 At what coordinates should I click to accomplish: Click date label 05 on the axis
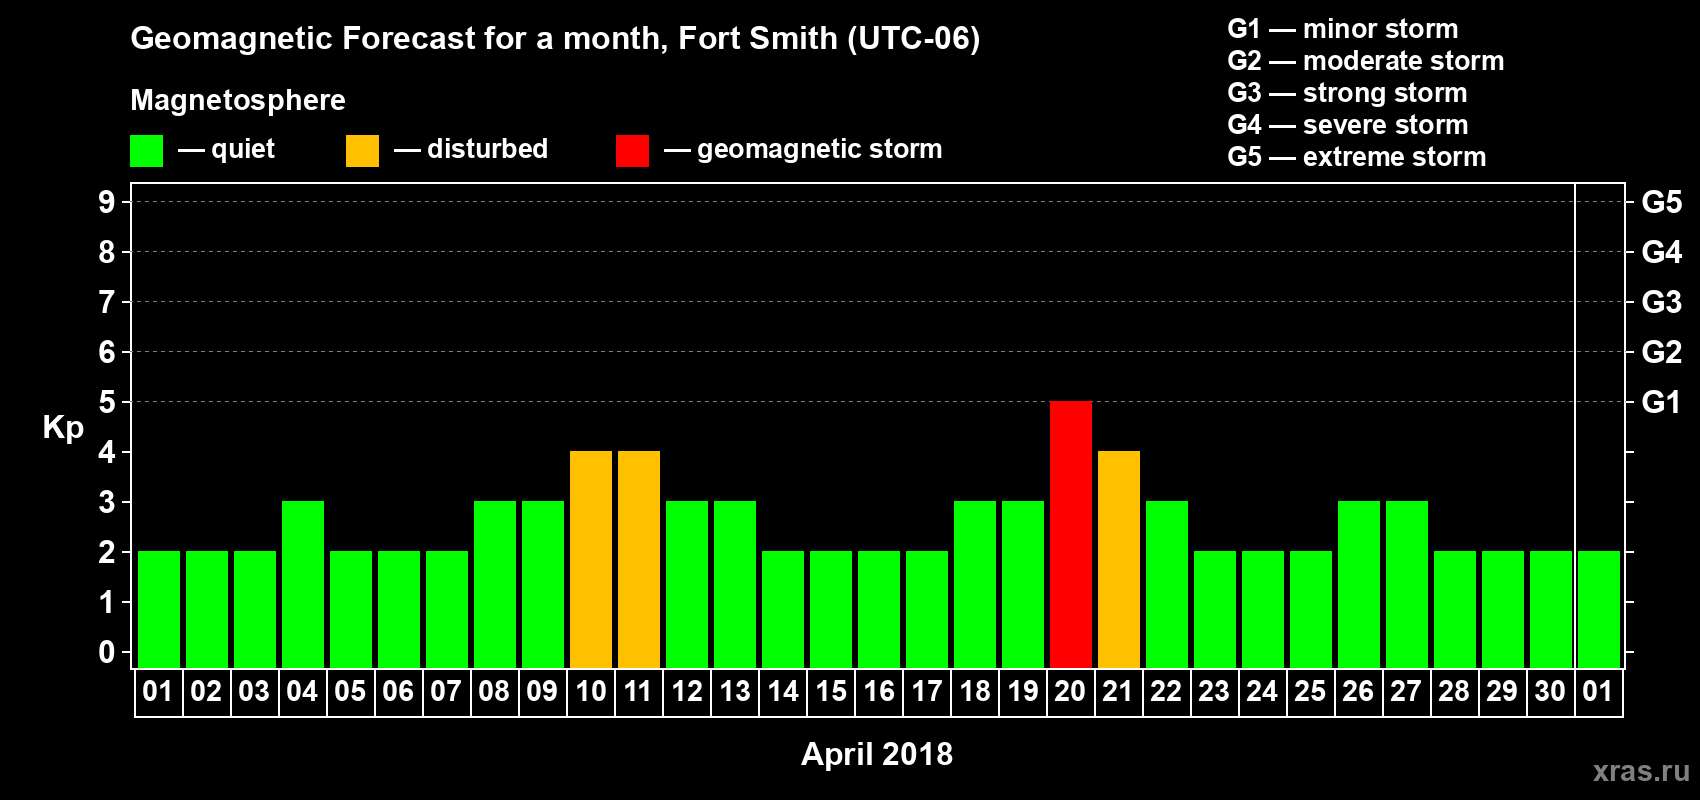pyautogui.click(x=350, y=691)
